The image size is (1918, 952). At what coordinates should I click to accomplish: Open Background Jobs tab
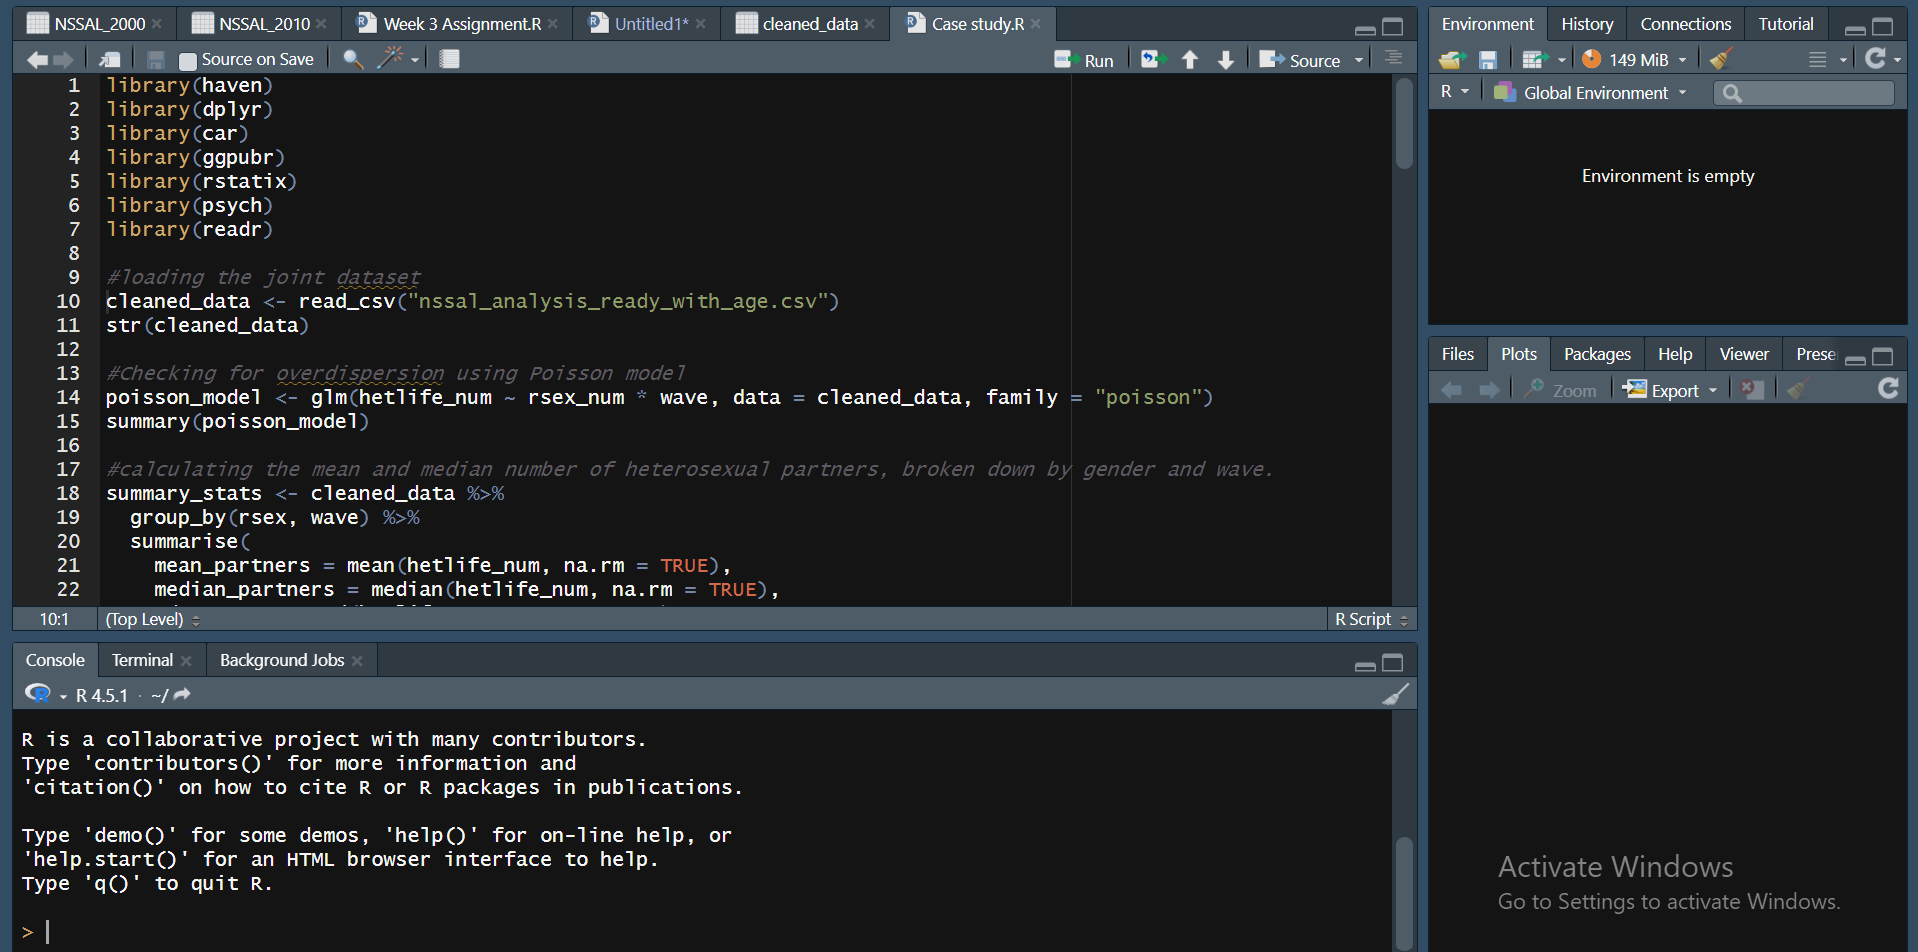282,660
